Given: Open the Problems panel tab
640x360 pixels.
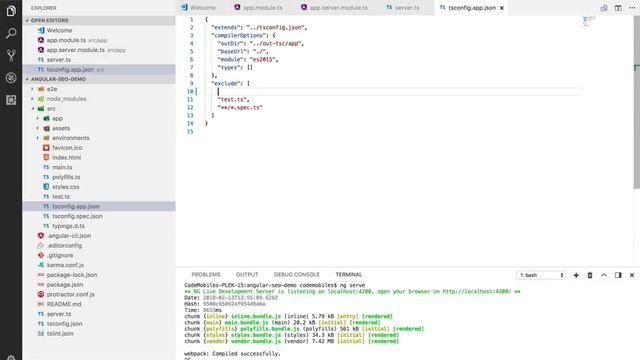Looking at the screenshot, I should (x=206, y=275).
